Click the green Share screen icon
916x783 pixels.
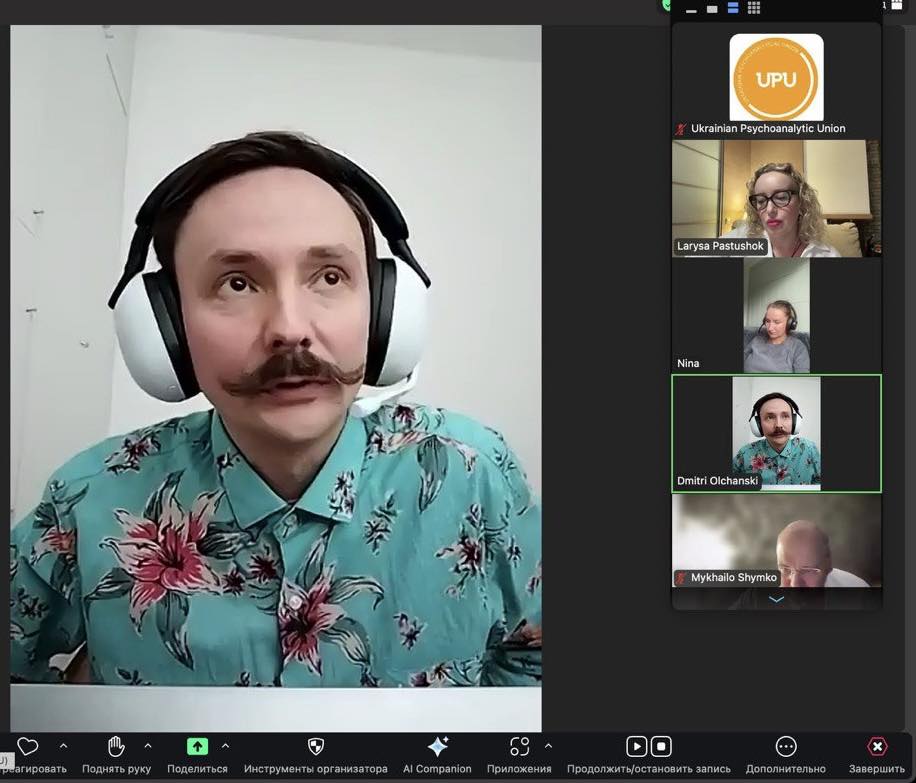pos(197,746)
